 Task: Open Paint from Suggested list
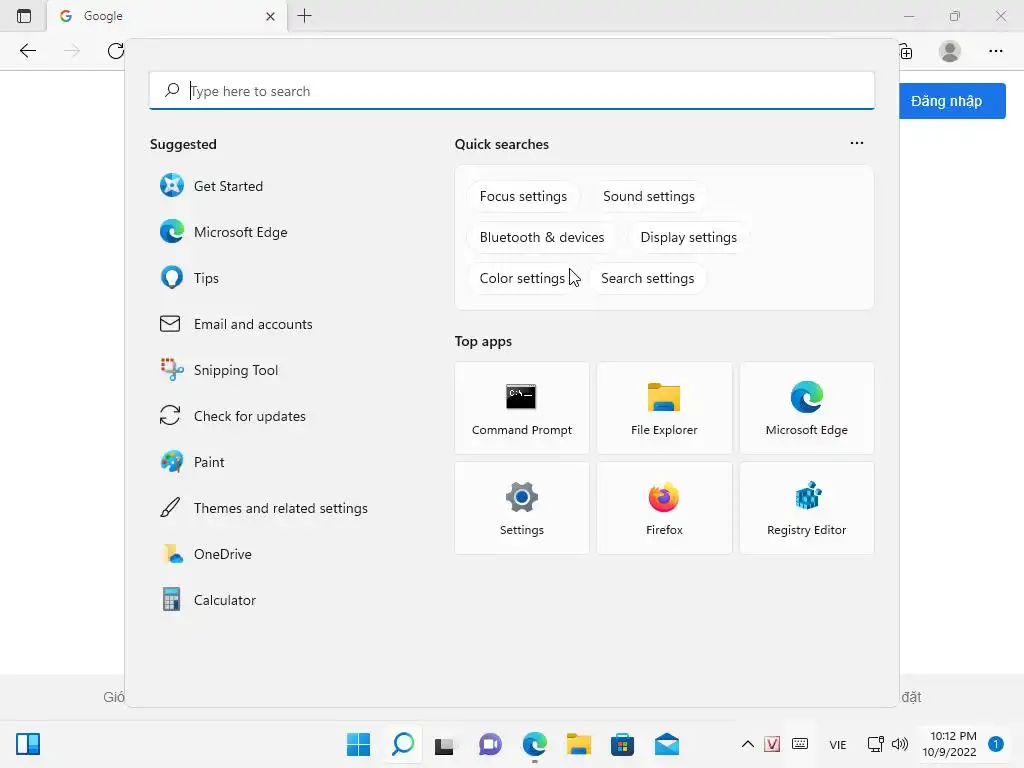192,462
